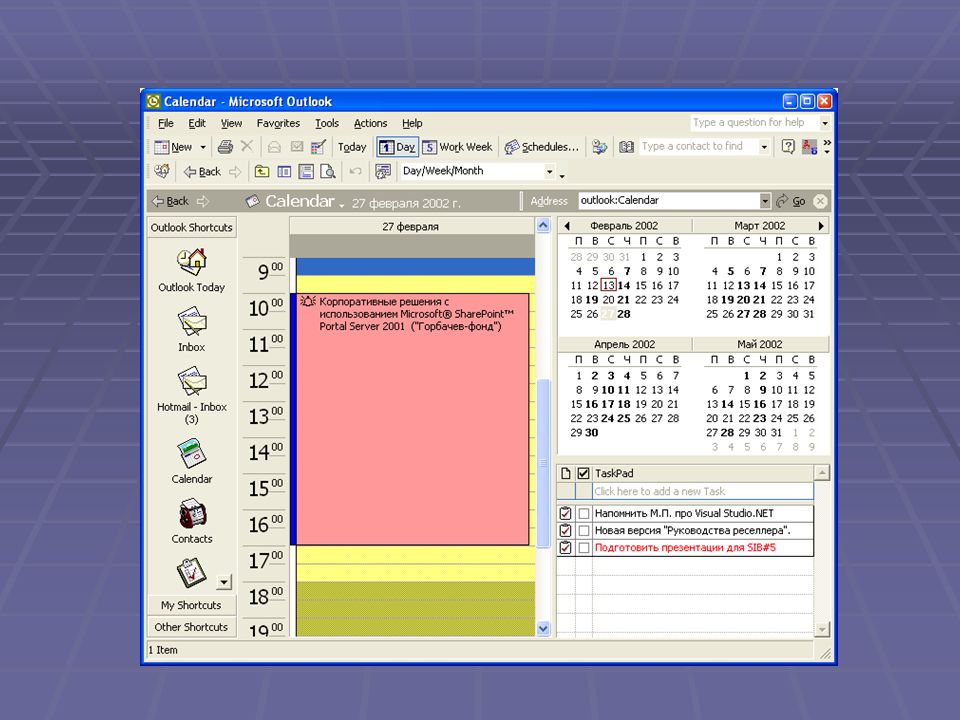This screenshot has width=960, height=720.
Task: Expand more shortcuts down arrow
Action: pyautogui.click(x=225, y=582)
